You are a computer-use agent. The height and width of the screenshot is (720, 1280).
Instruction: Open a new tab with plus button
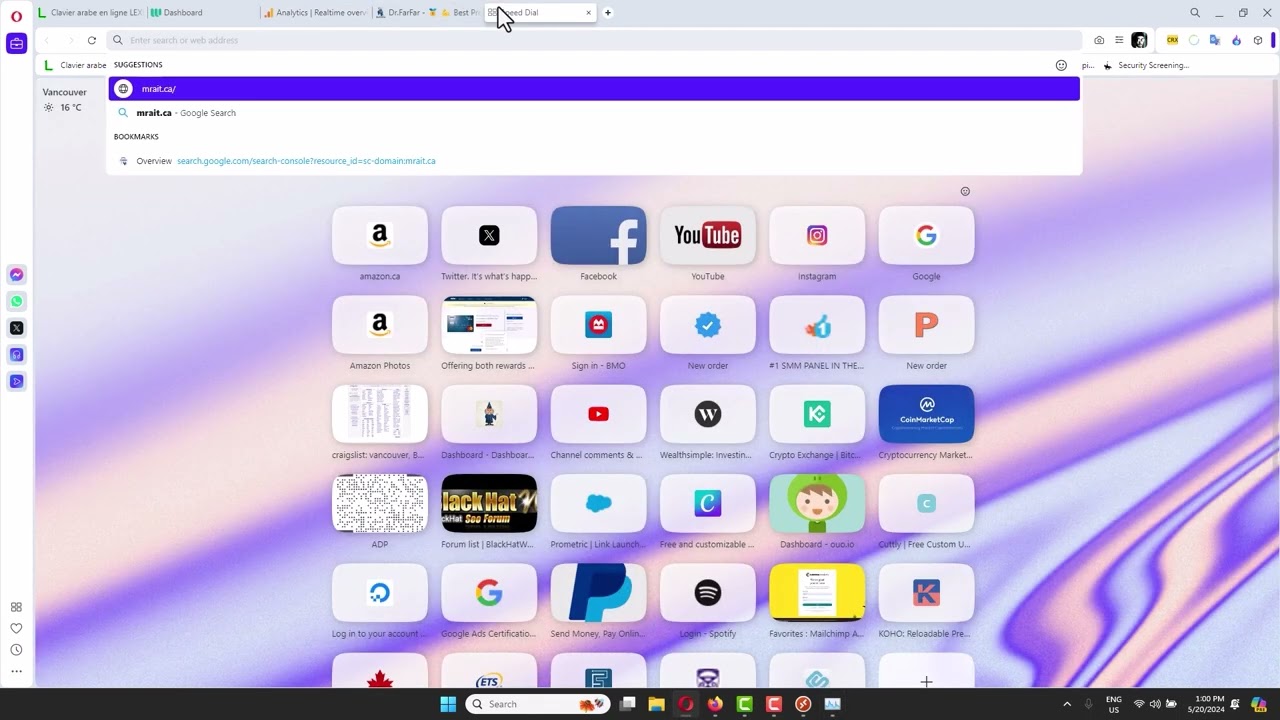click(x=607, y=13)
